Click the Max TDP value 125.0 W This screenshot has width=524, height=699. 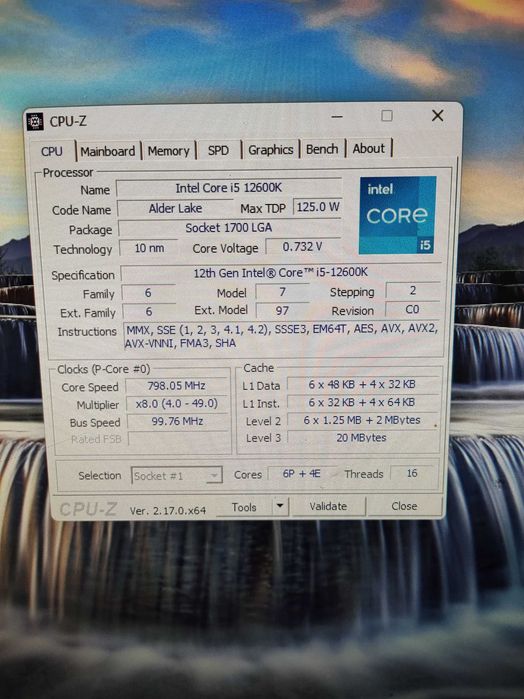point(318,207)
